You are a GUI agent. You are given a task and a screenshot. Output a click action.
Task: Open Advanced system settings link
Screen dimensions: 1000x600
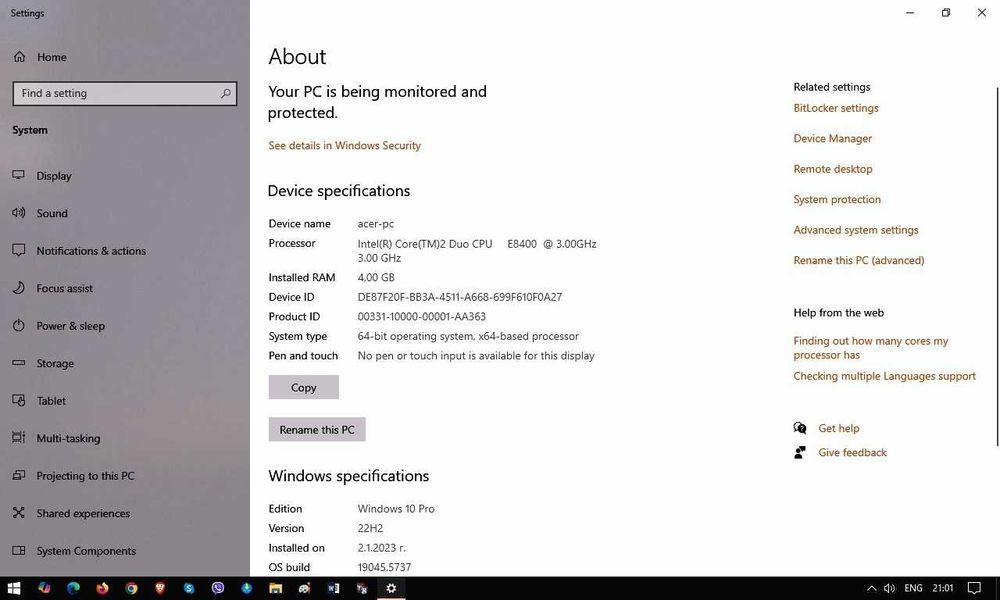coord(856,230)
